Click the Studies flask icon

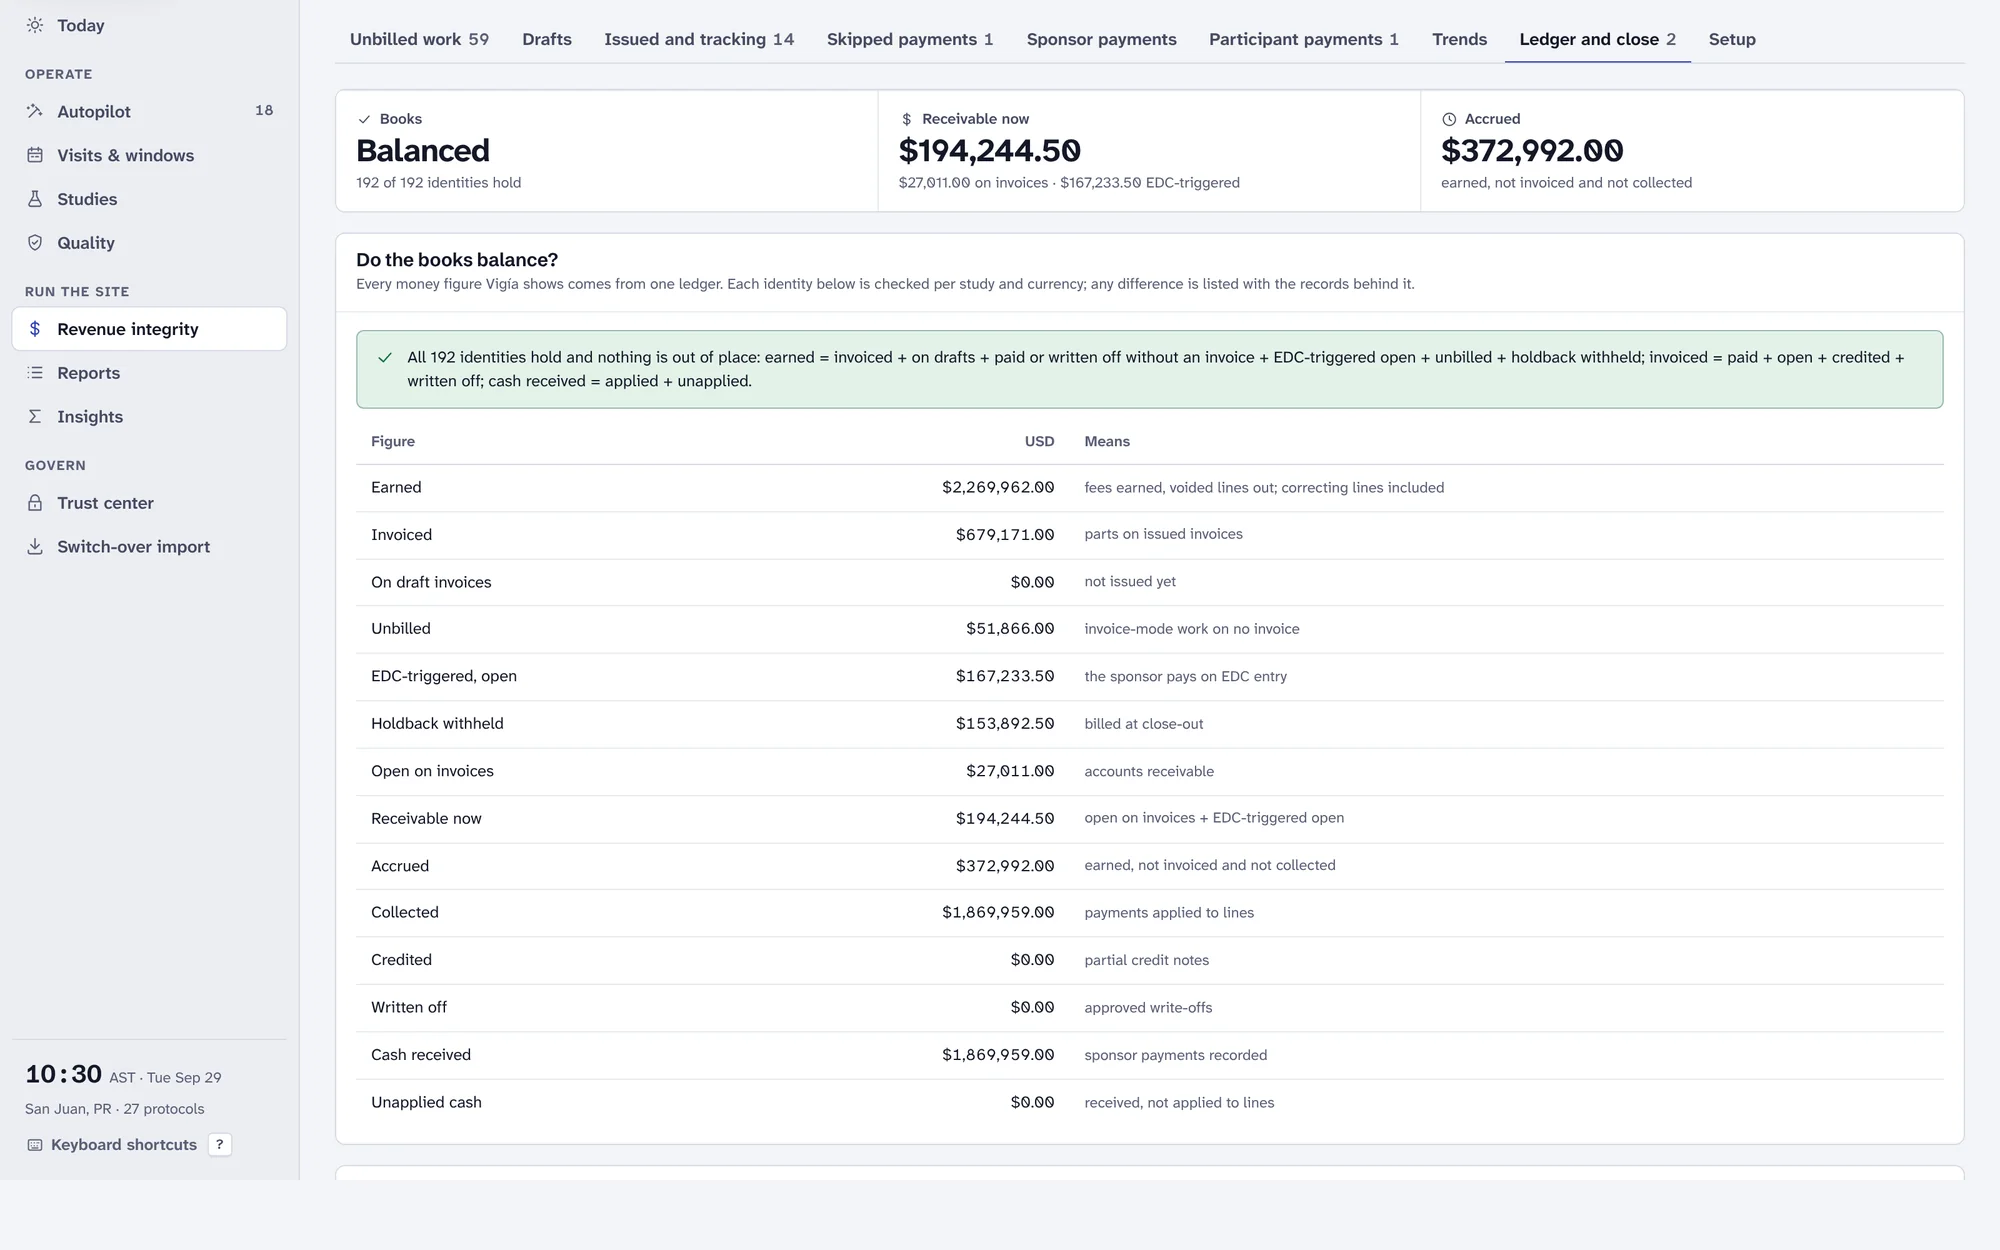tap(35, 199)
